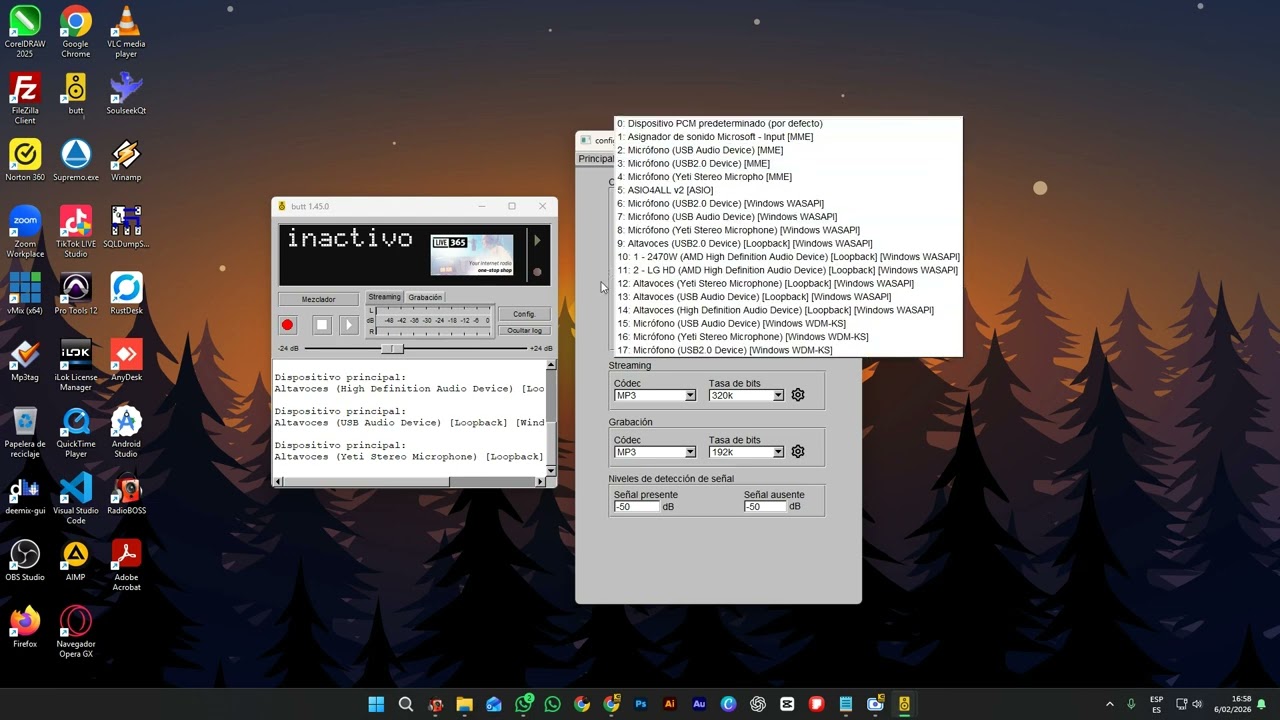
Task: Pick 'Altavoces (USB2.0 Device) [Loopback]' entry
Action: pos(788,243)
